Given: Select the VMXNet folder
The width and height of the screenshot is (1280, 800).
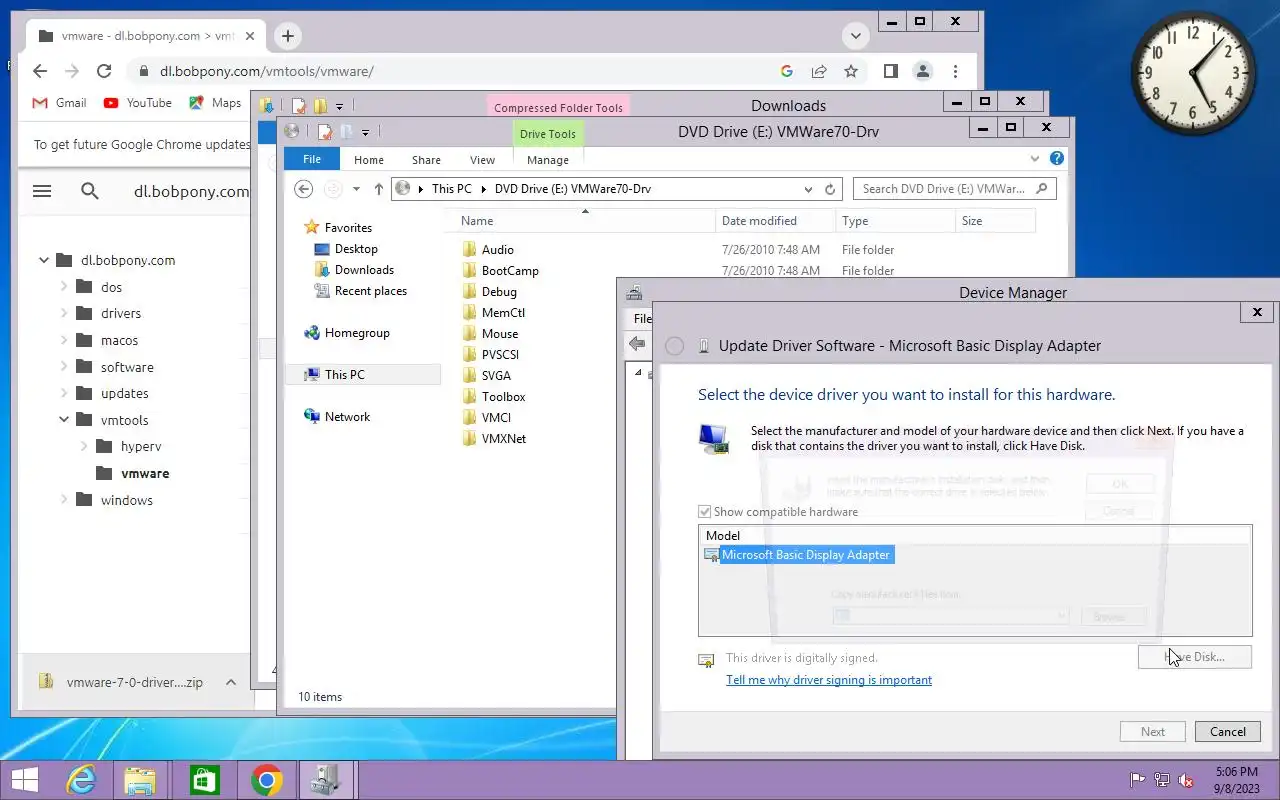Looking at the screenshot, I should (x=504, y=439).
